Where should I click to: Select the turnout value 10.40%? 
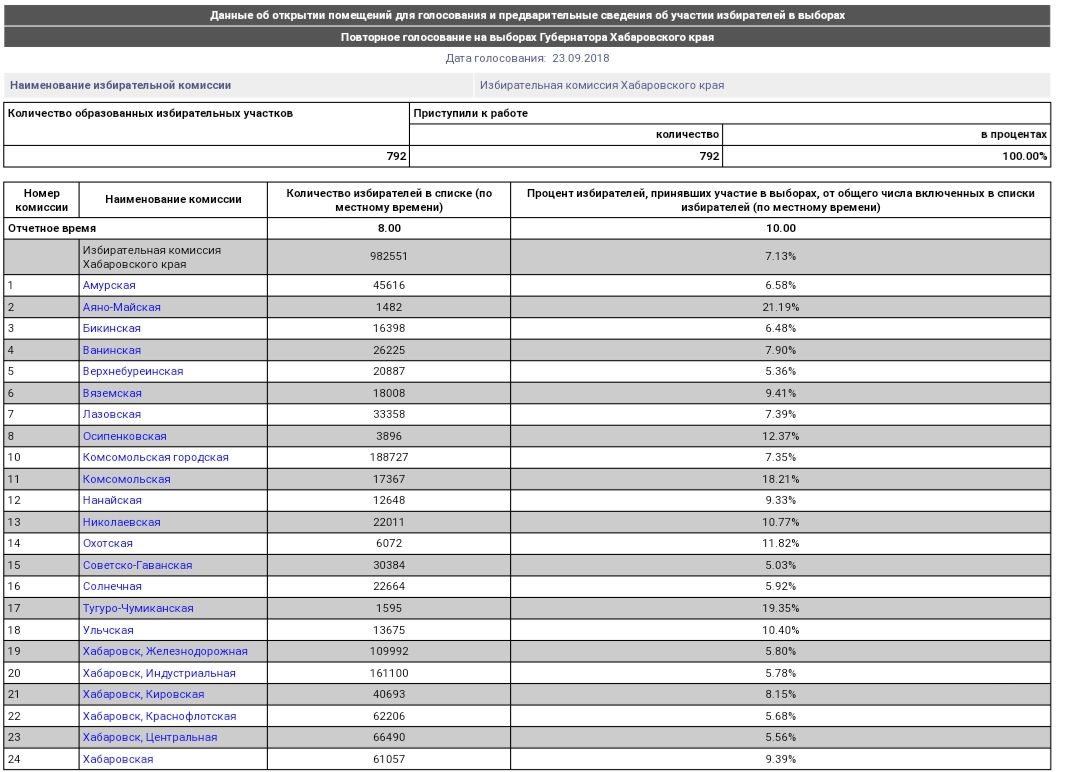780,630
